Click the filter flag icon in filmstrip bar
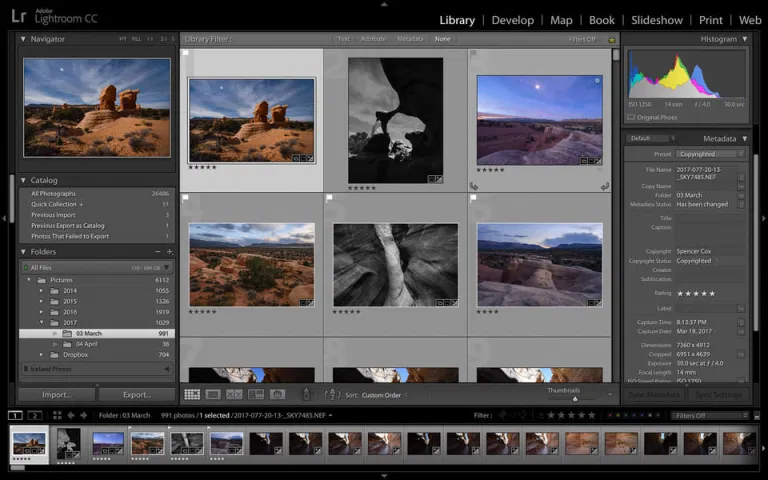Screen dimensions: 768x480 pos(503,415)
